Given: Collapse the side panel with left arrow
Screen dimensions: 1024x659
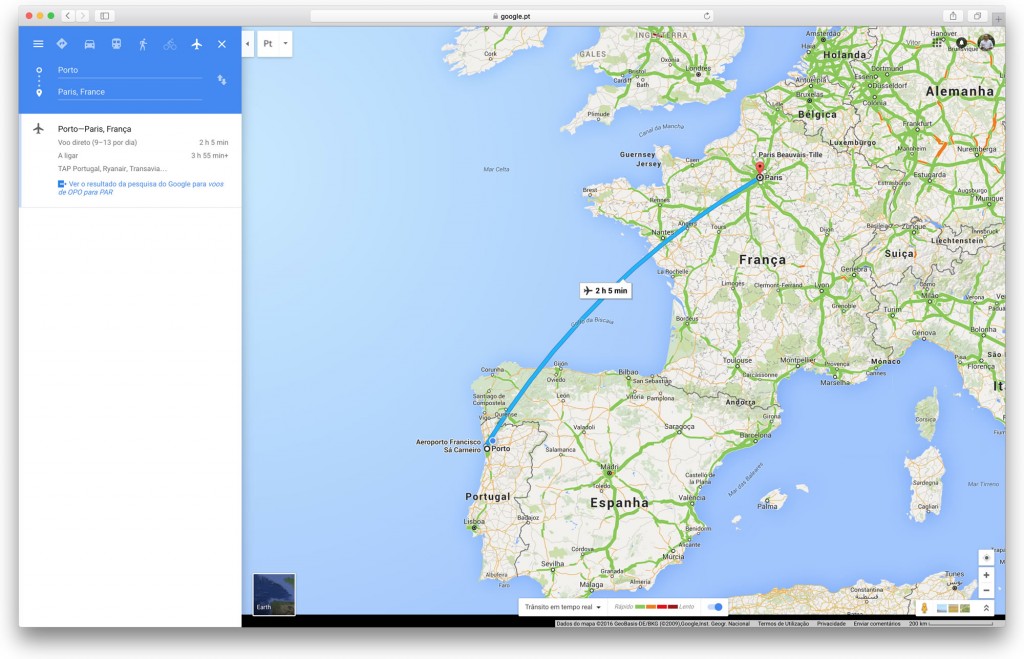Looking at the screenshot, I should click(x=248, y=44).
